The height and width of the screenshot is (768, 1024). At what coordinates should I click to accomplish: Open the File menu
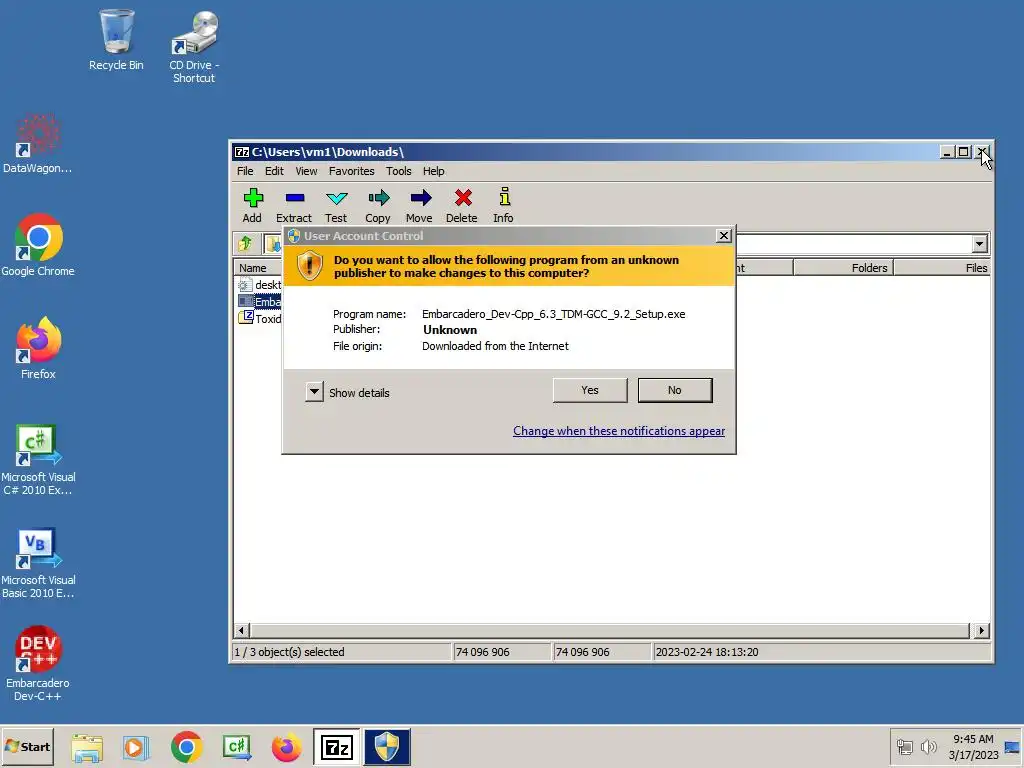click(x=245, y=171)
